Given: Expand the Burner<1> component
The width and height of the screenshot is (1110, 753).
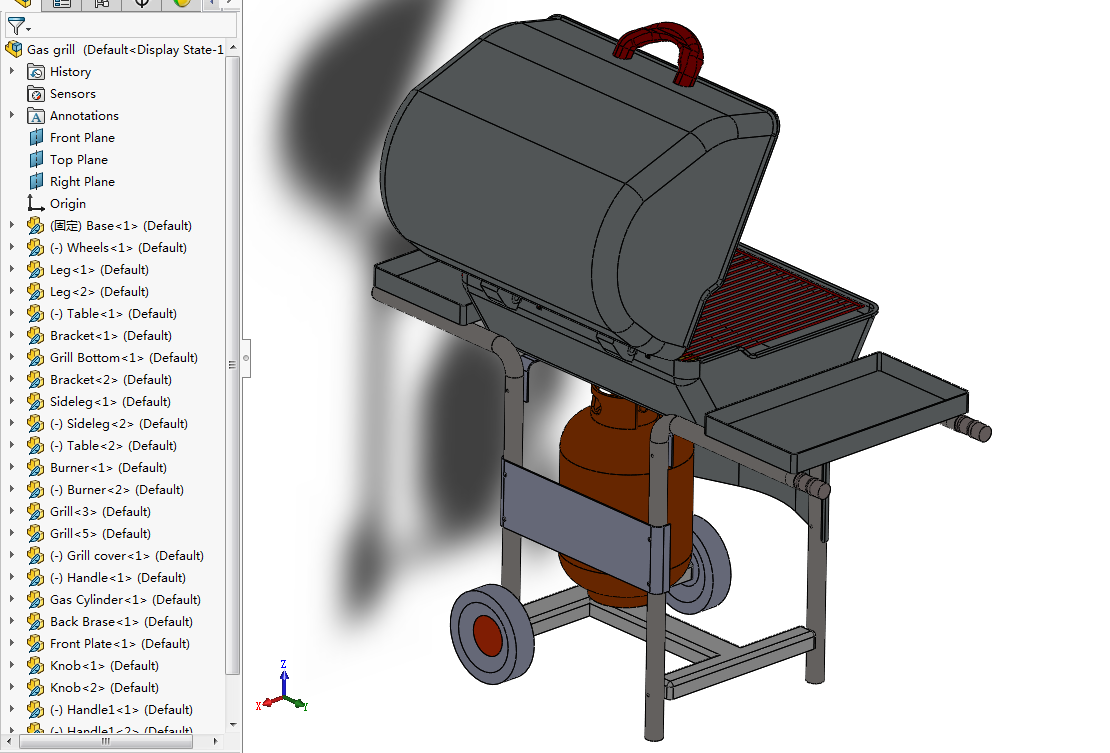Looking at the screenshot, I should coord(10,467).
